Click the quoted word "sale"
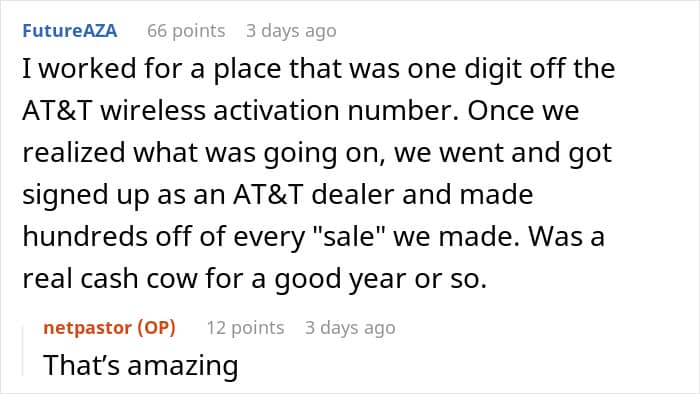Viewport: 700px width, 394px height. [x=350, y=236]
